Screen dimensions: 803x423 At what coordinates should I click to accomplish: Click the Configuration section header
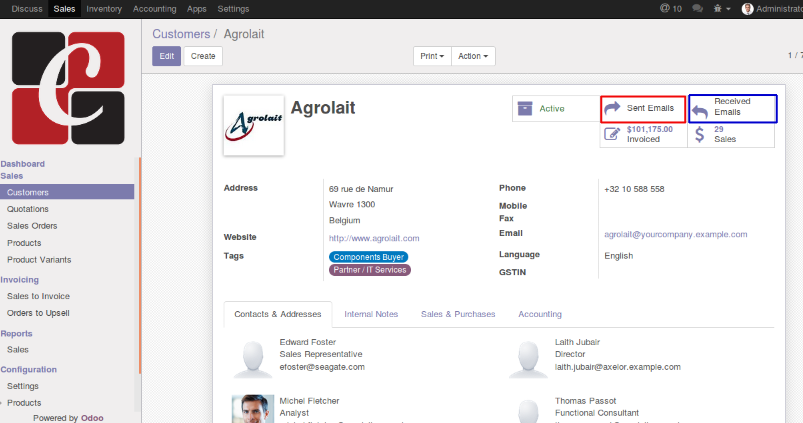(29, 369)
